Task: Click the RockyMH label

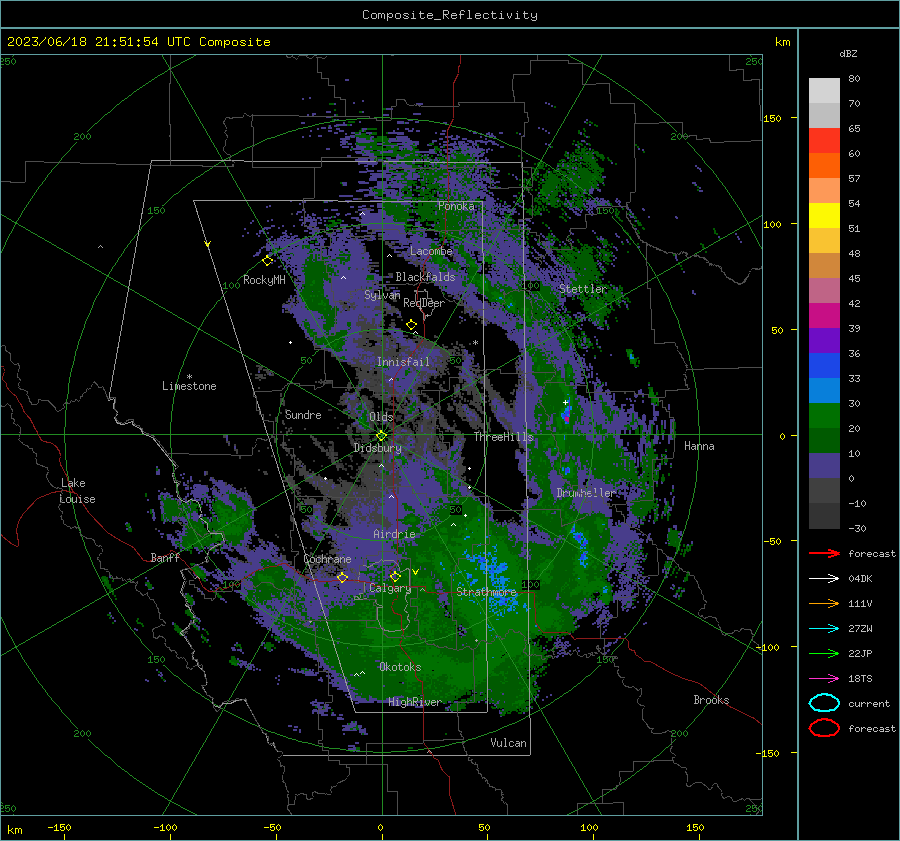Action: click(264, 280)
